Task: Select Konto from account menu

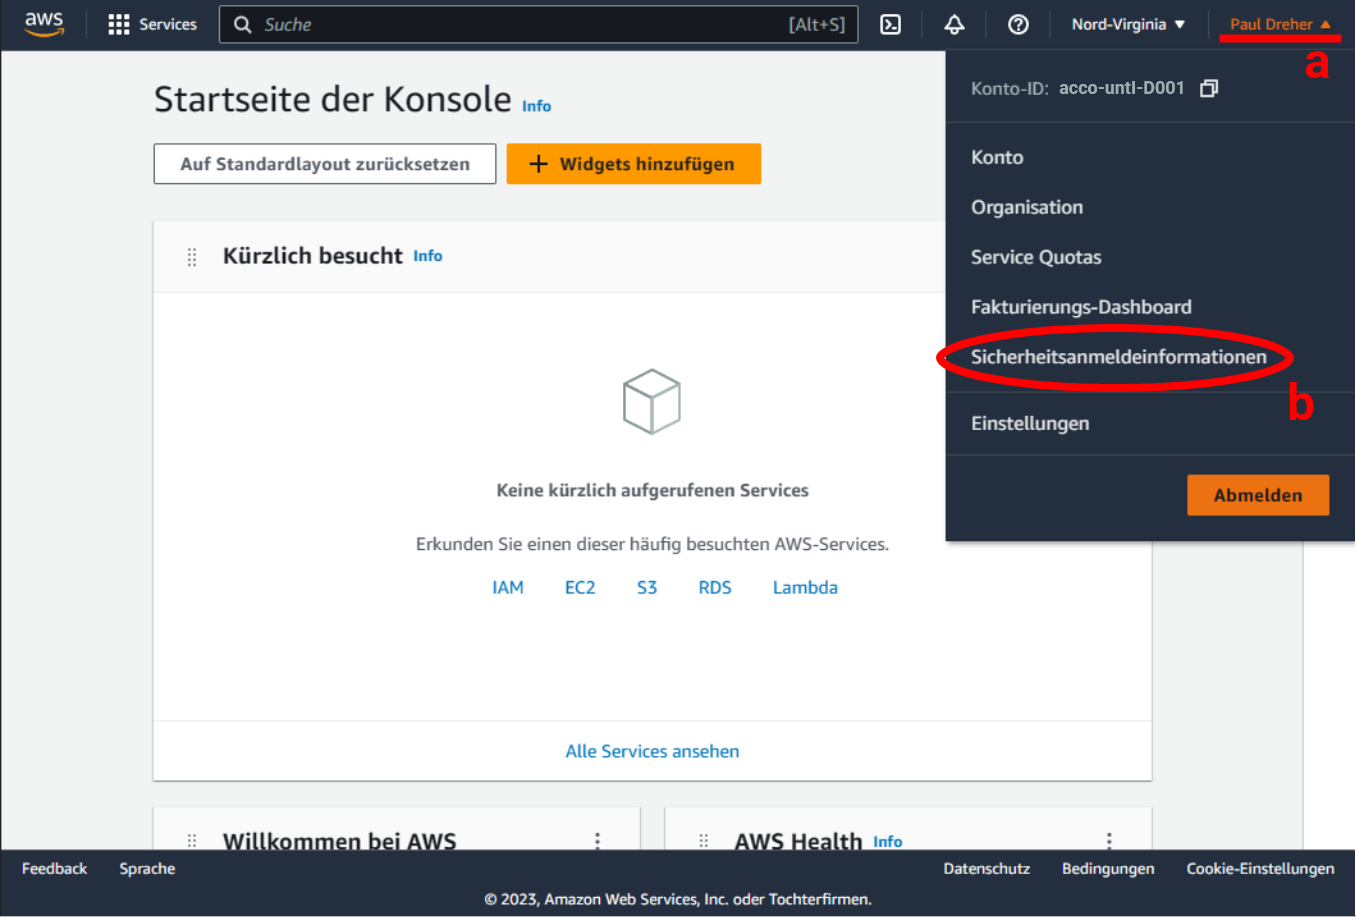Action: pos(997,157)
